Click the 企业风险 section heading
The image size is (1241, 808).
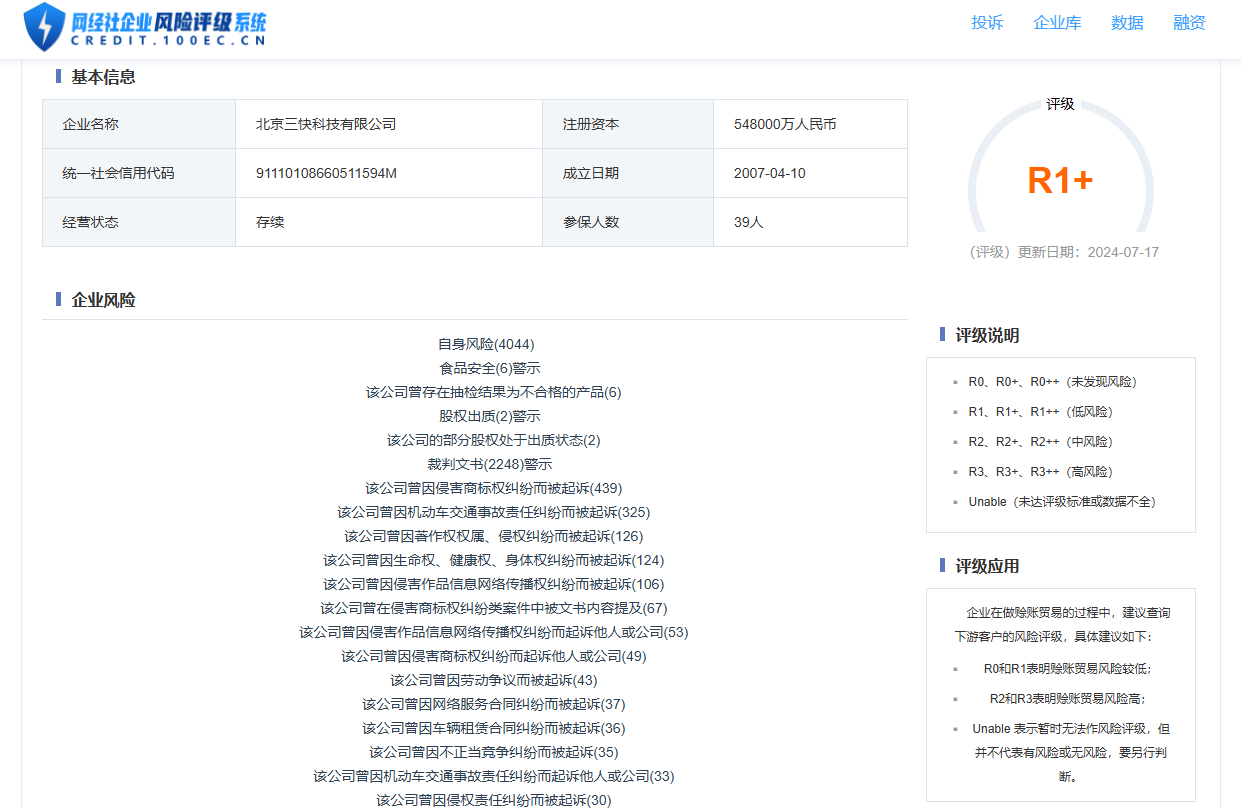click(x=103, y=300)
